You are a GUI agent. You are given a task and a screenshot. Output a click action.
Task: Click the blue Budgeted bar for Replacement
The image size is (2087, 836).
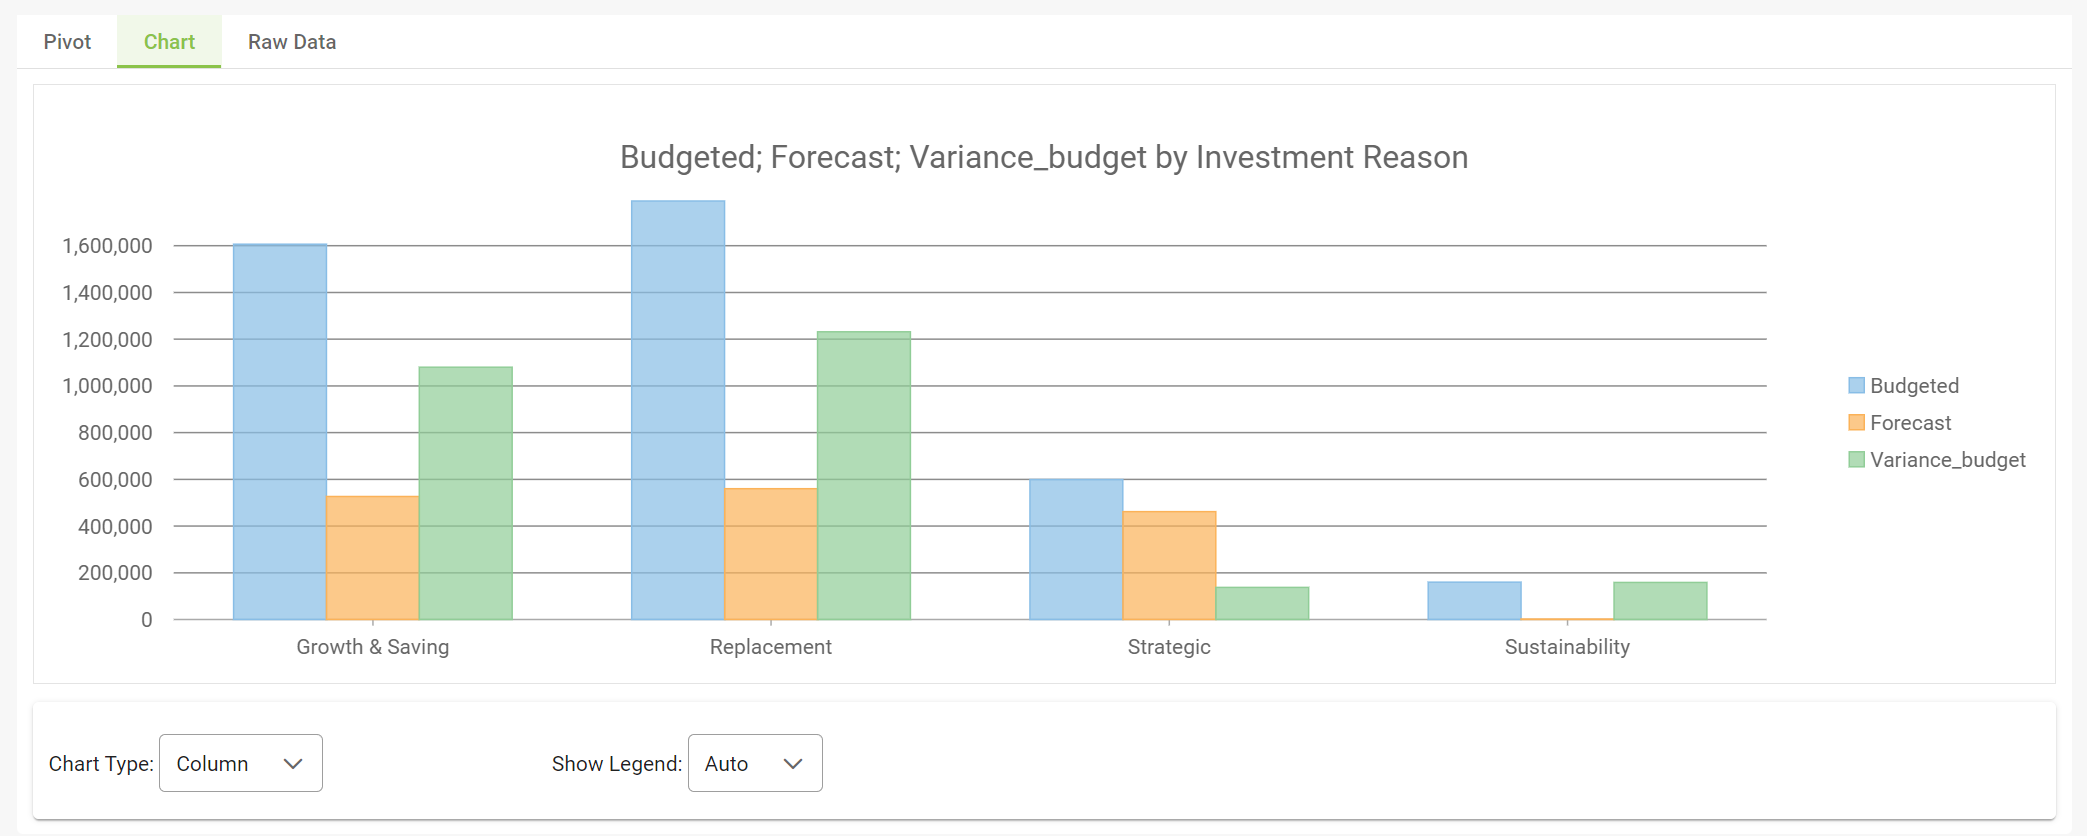tap(678, 410)
